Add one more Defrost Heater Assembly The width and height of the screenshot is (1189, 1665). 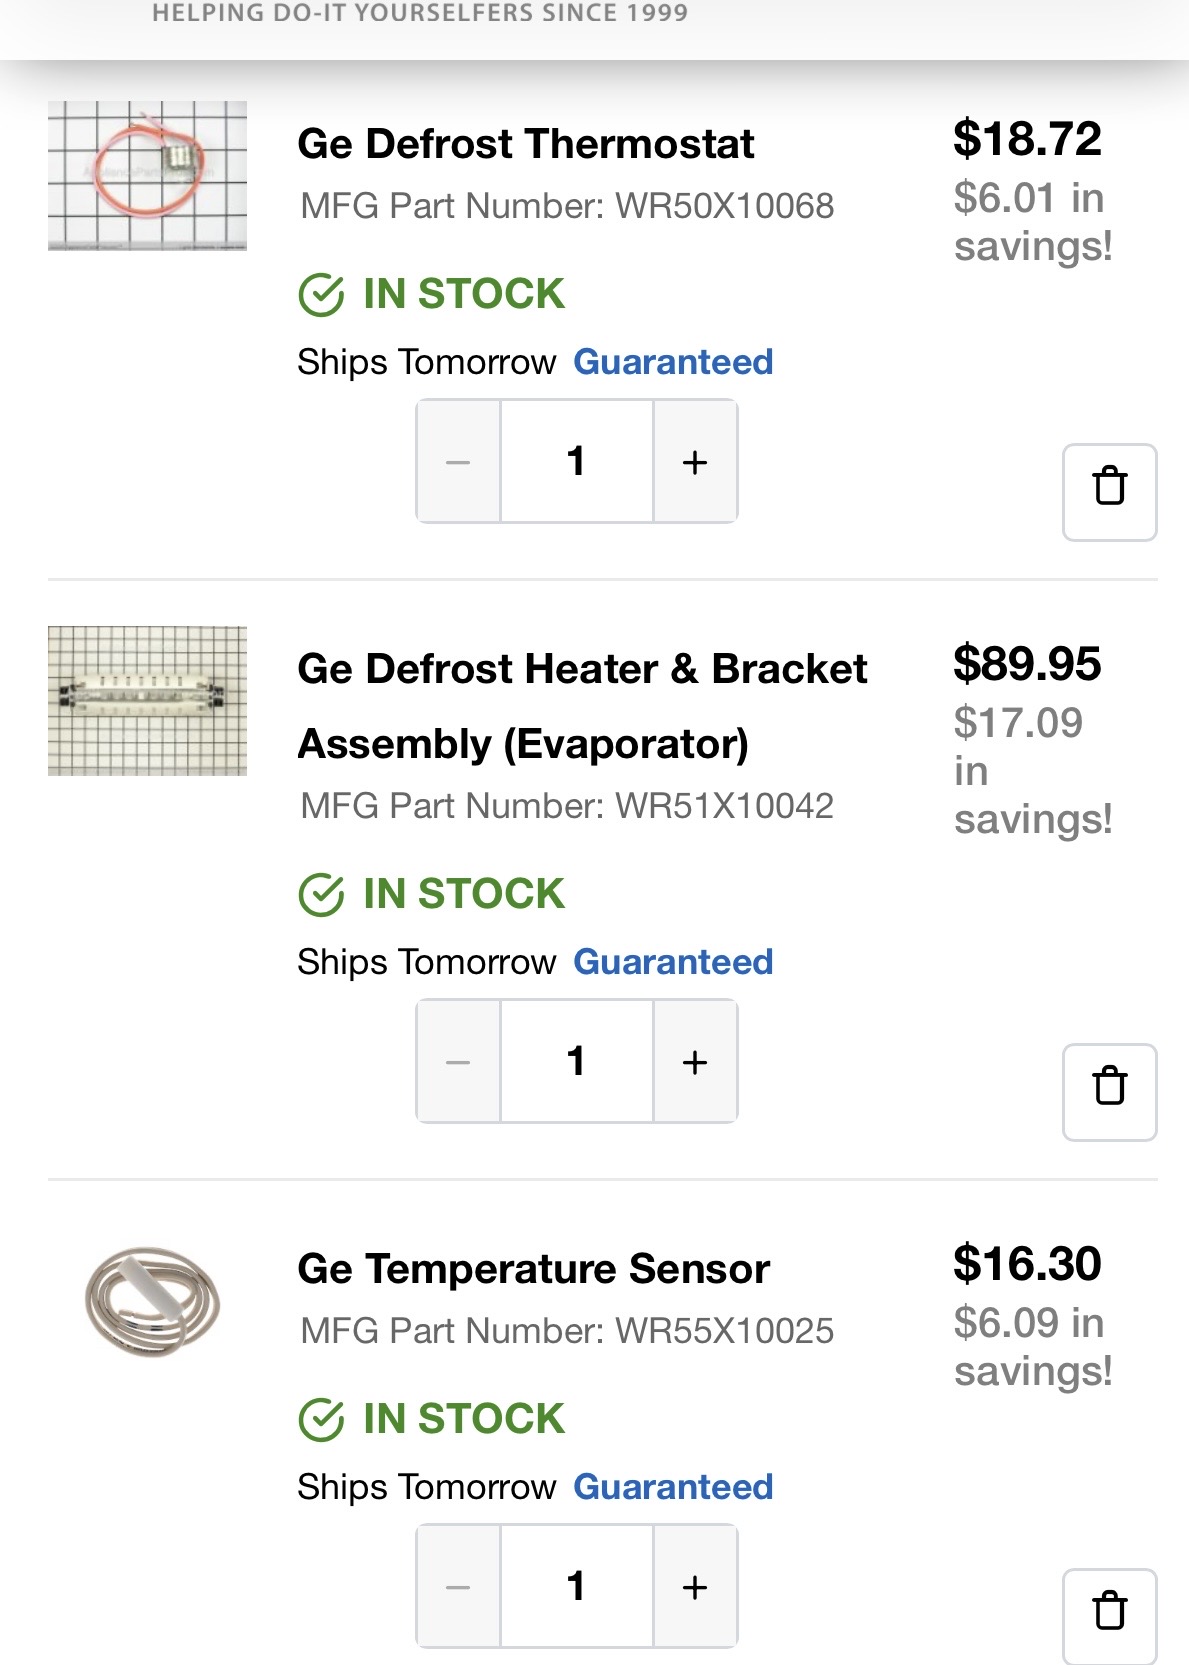click(x=695, y=1062)
